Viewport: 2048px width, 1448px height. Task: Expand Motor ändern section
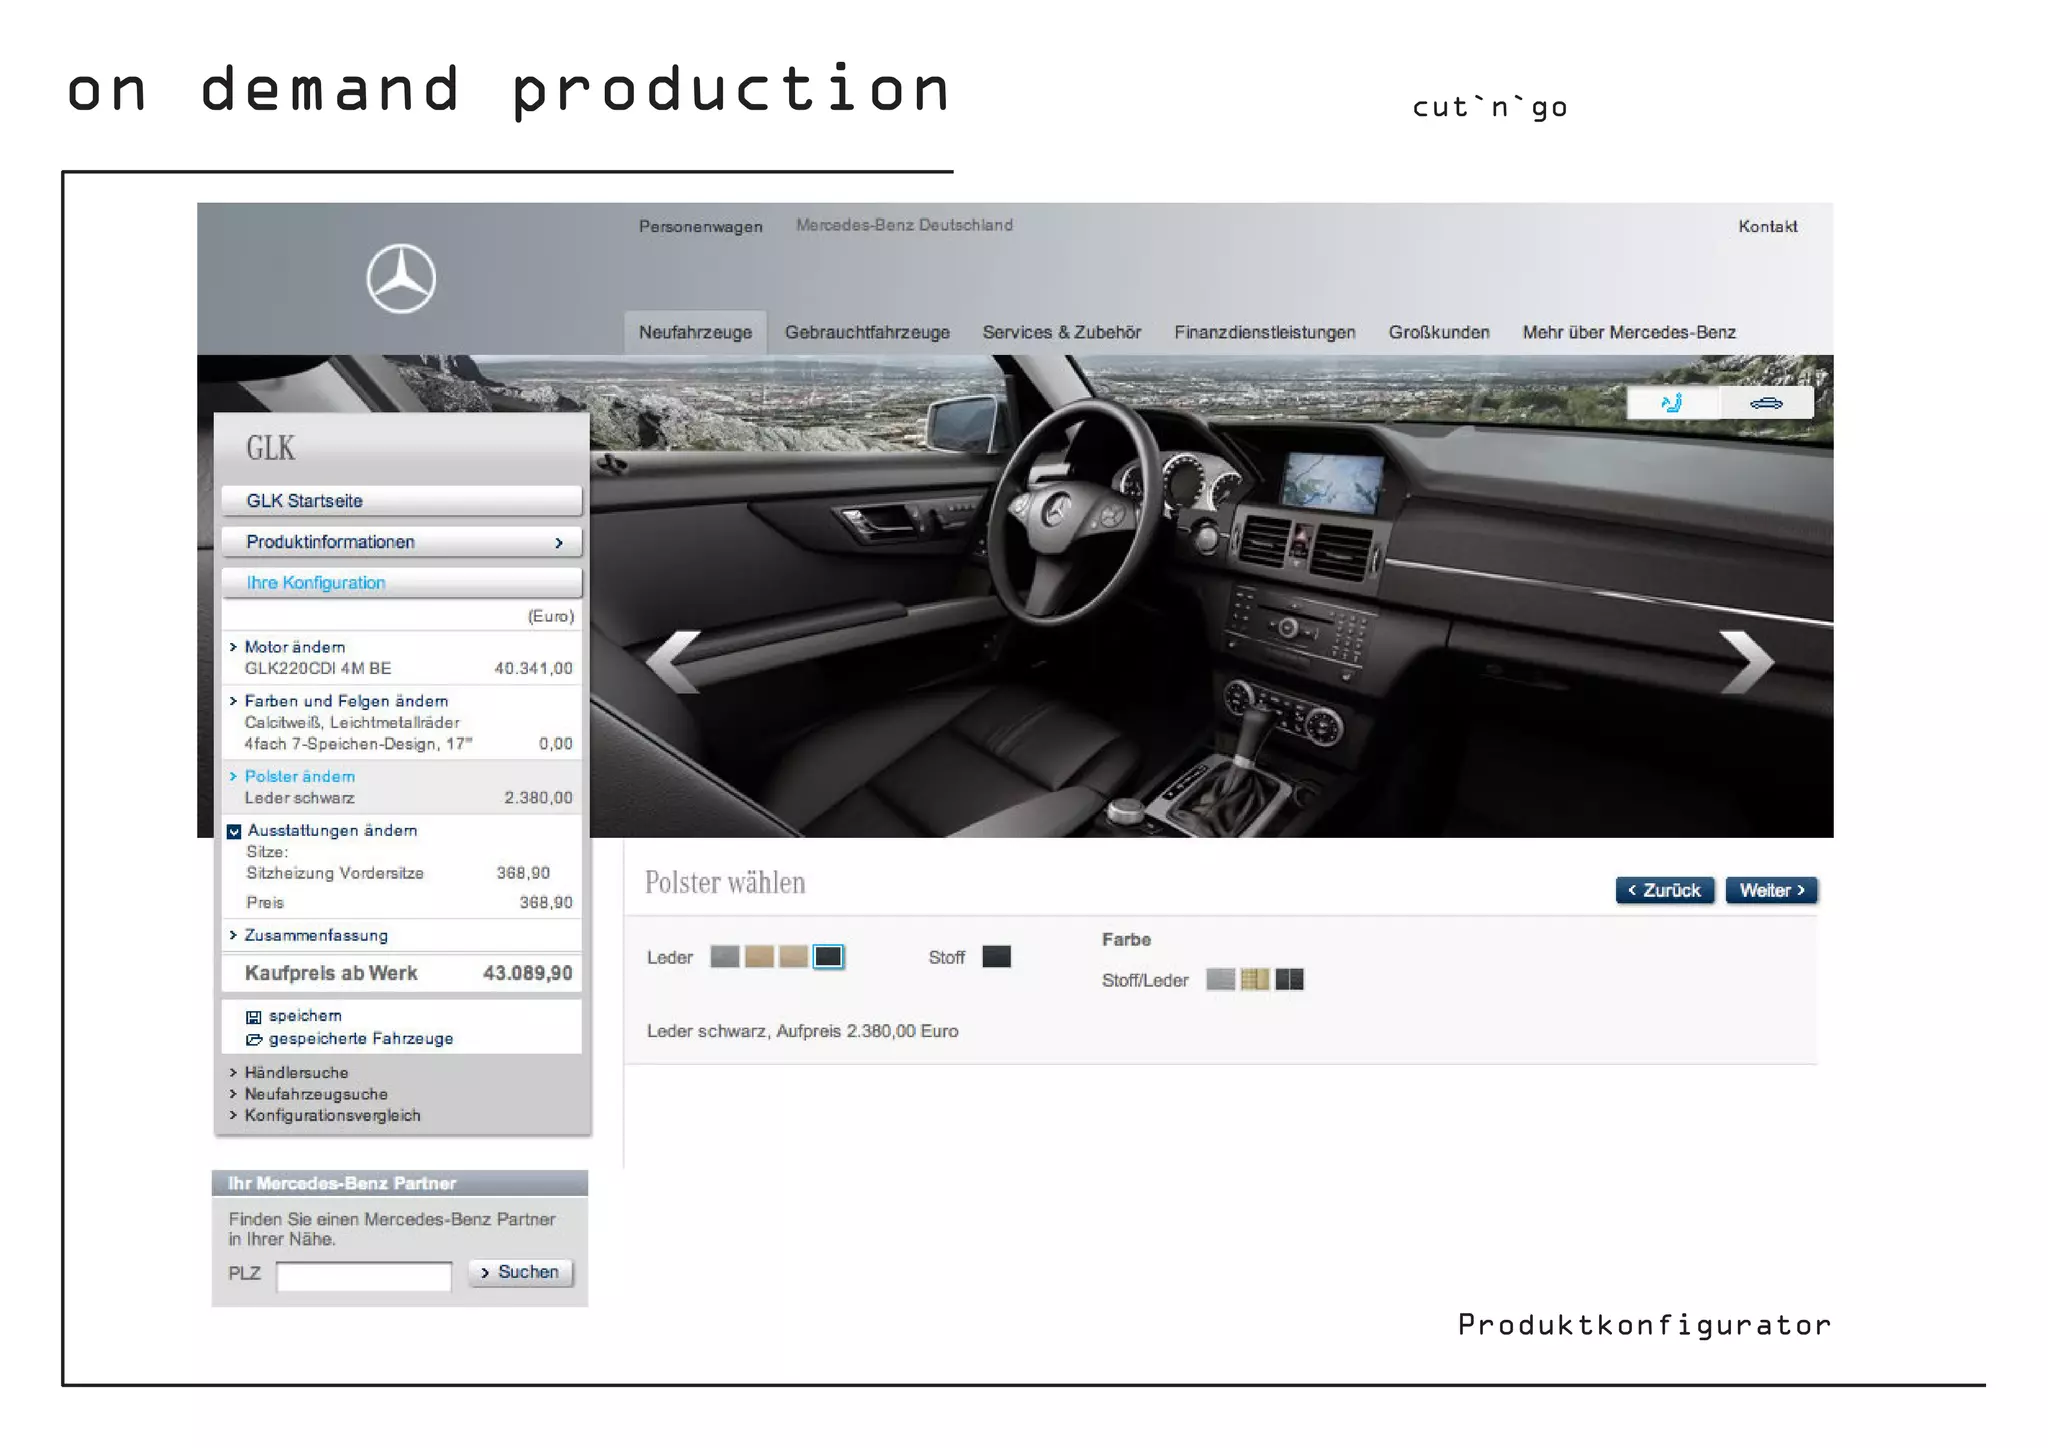(x=295, y=647)
